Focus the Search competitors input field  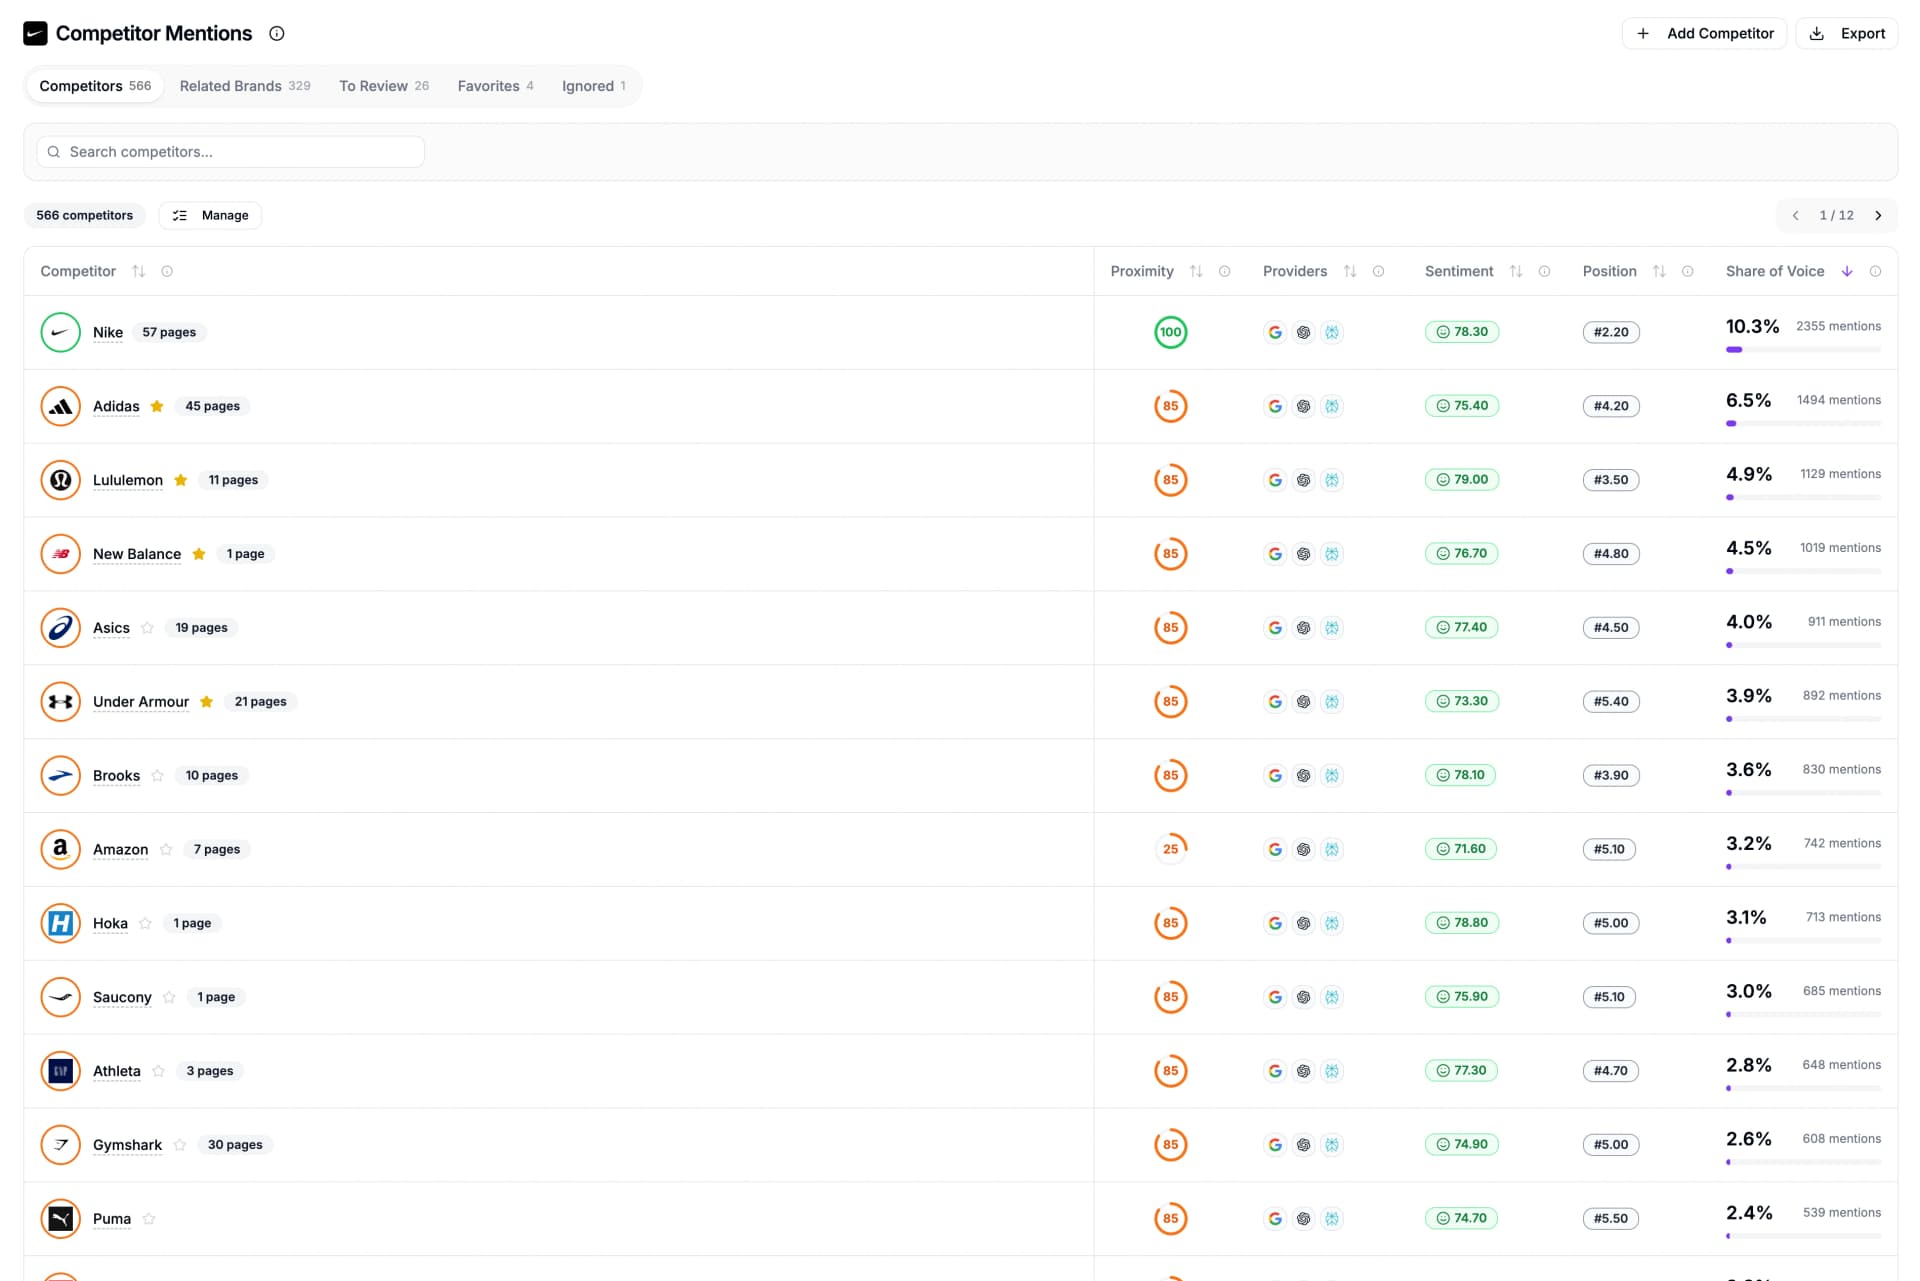tap(231, 152)
